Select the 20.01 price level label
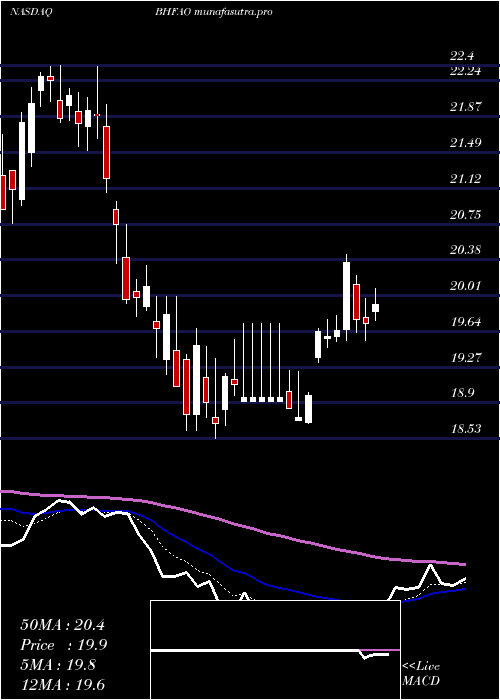This screenshot has height=700, width=500. pos(466,286)
